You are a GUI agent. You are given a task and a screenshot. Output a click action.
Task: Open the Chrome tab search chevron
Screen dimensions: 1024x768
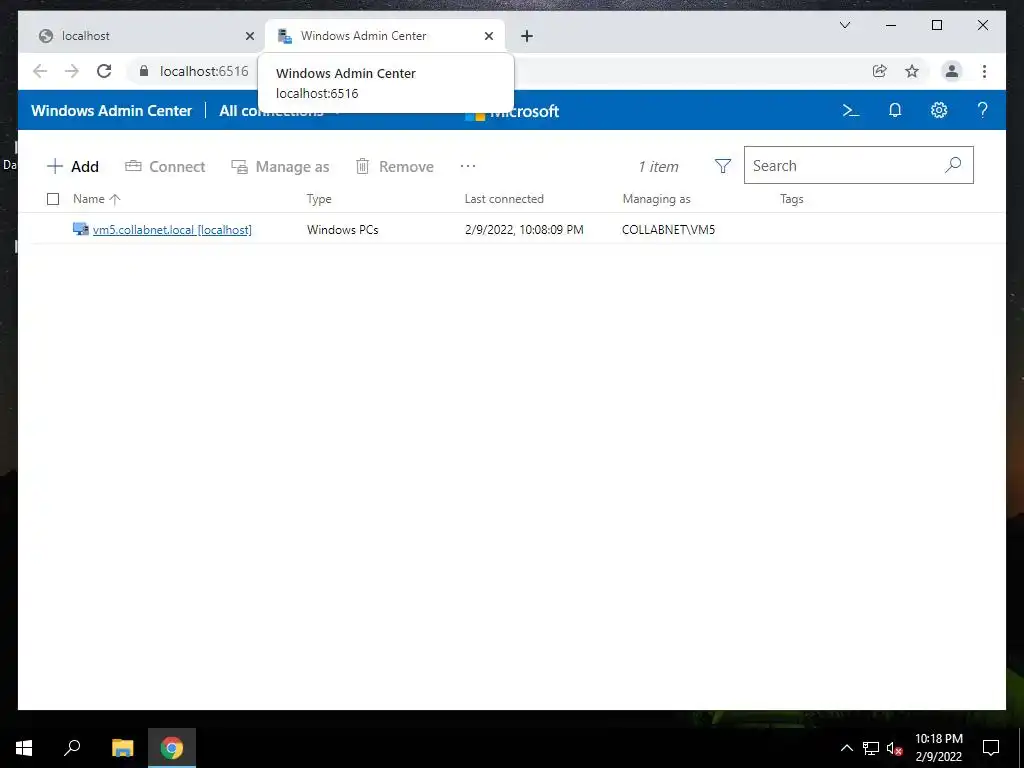click(844, 25)
